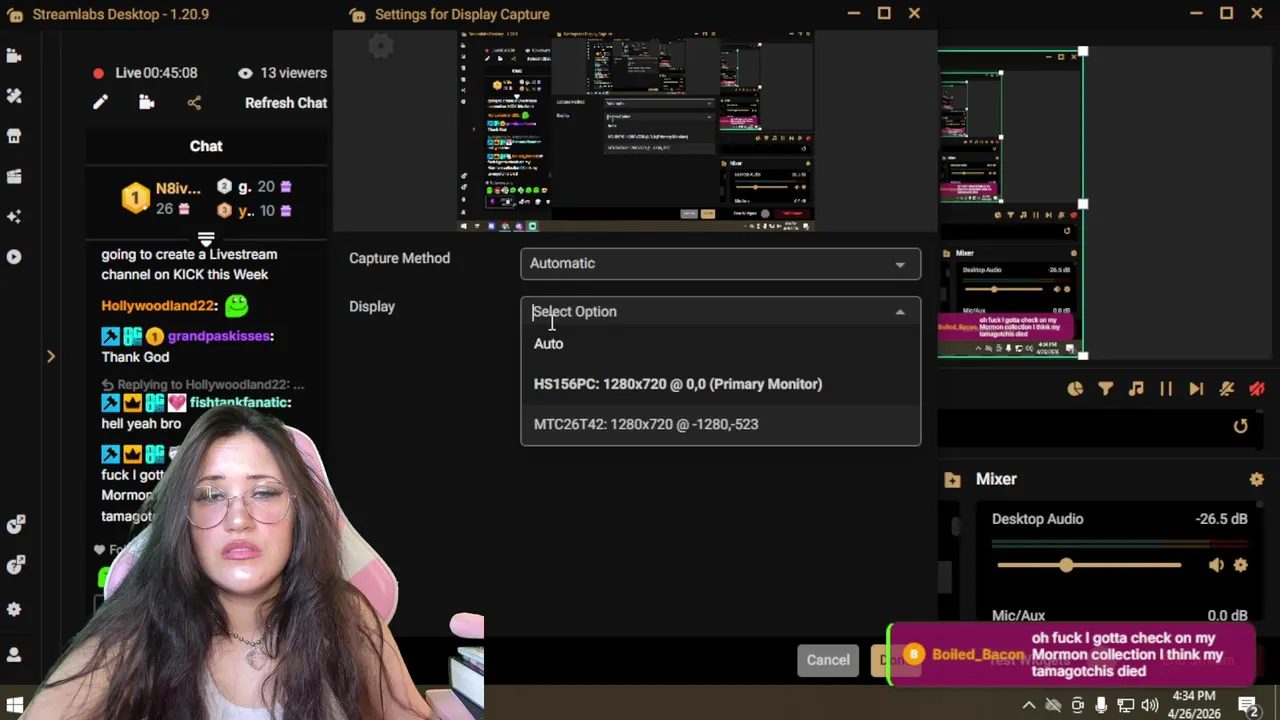The width and height of the screenshot is (1280, 720).
Task: Open Mixer settings with the gear icon
Action: pos(1257,480)
